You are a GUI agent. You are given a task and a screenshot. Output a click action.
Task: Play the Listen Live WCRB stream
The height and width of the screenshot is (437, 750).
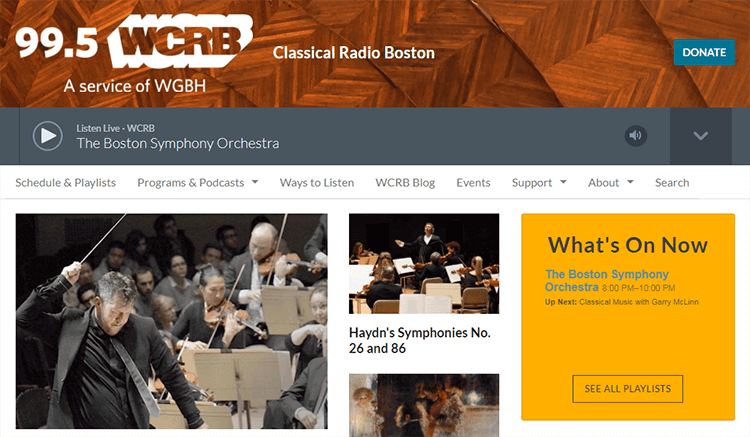tap(47, 136)
